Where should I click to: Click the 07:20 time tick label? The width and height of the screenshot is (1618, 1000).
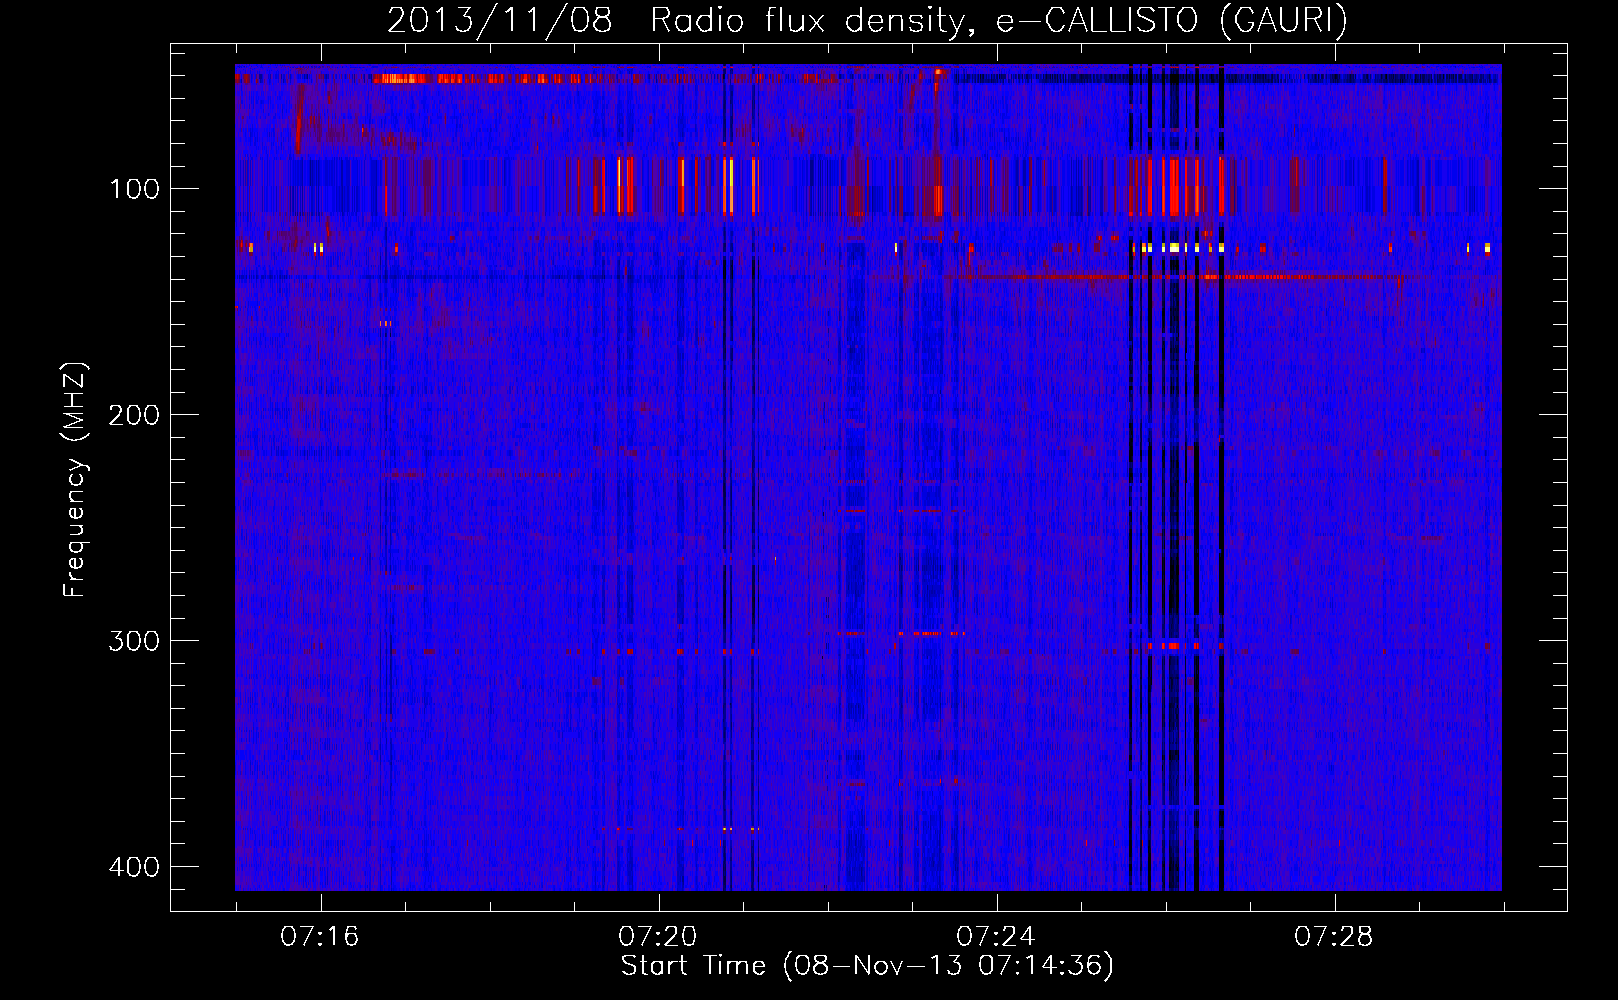pos(658,937)
